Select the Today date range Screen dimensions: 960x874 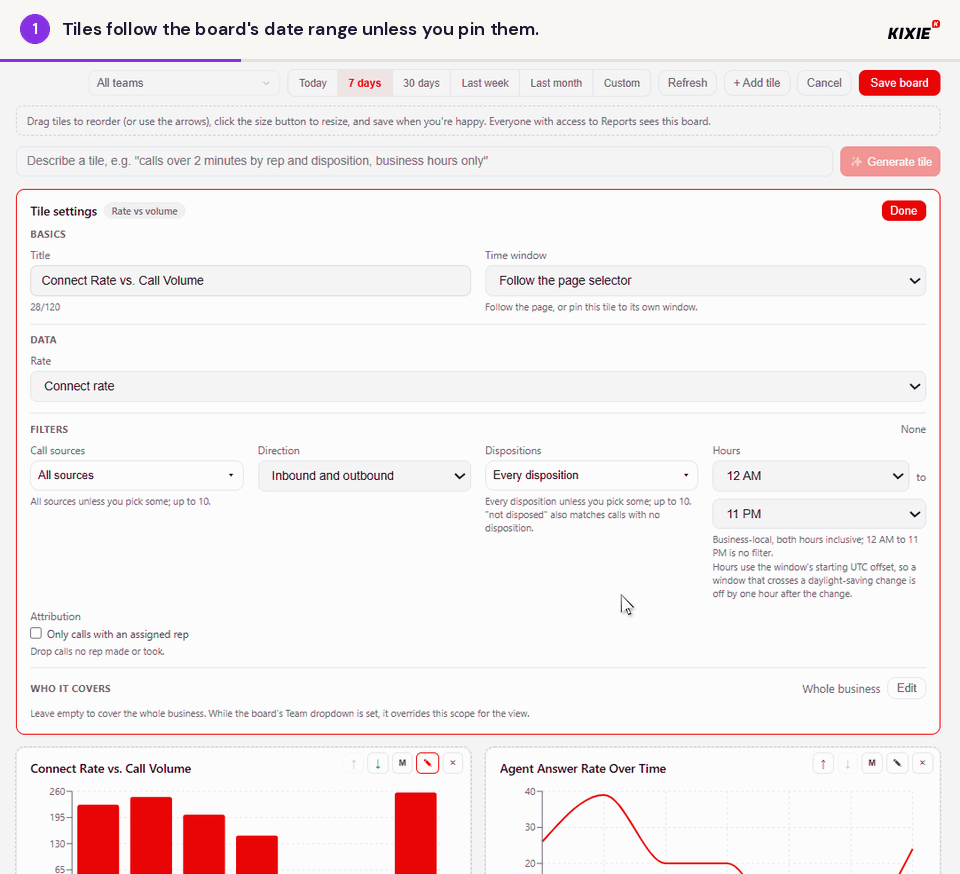click(x=313, y=83)
